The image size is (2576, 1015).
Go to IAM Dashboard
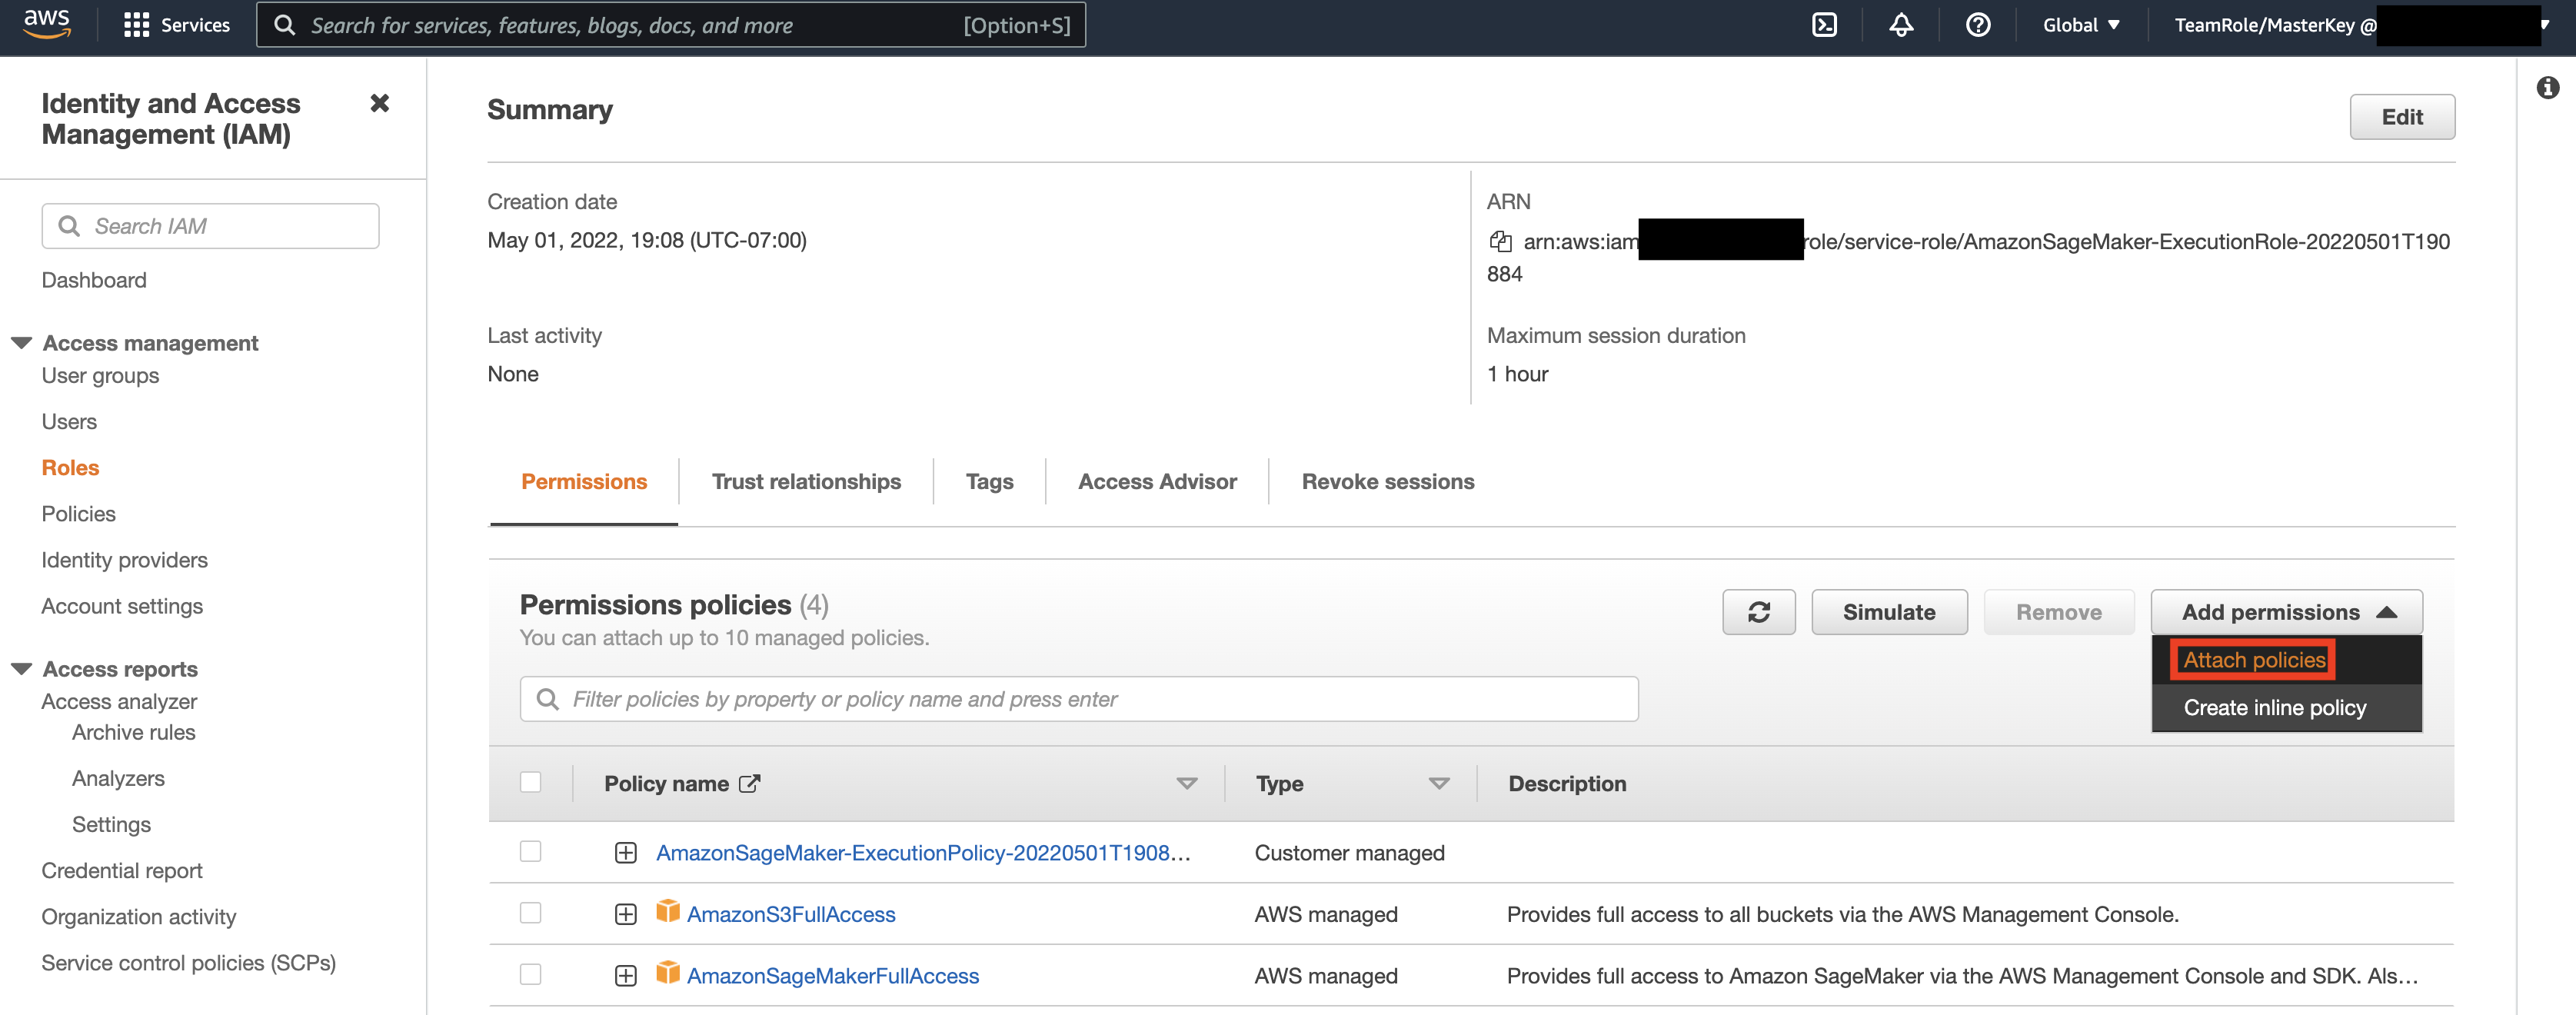click(x=94, y=280)
